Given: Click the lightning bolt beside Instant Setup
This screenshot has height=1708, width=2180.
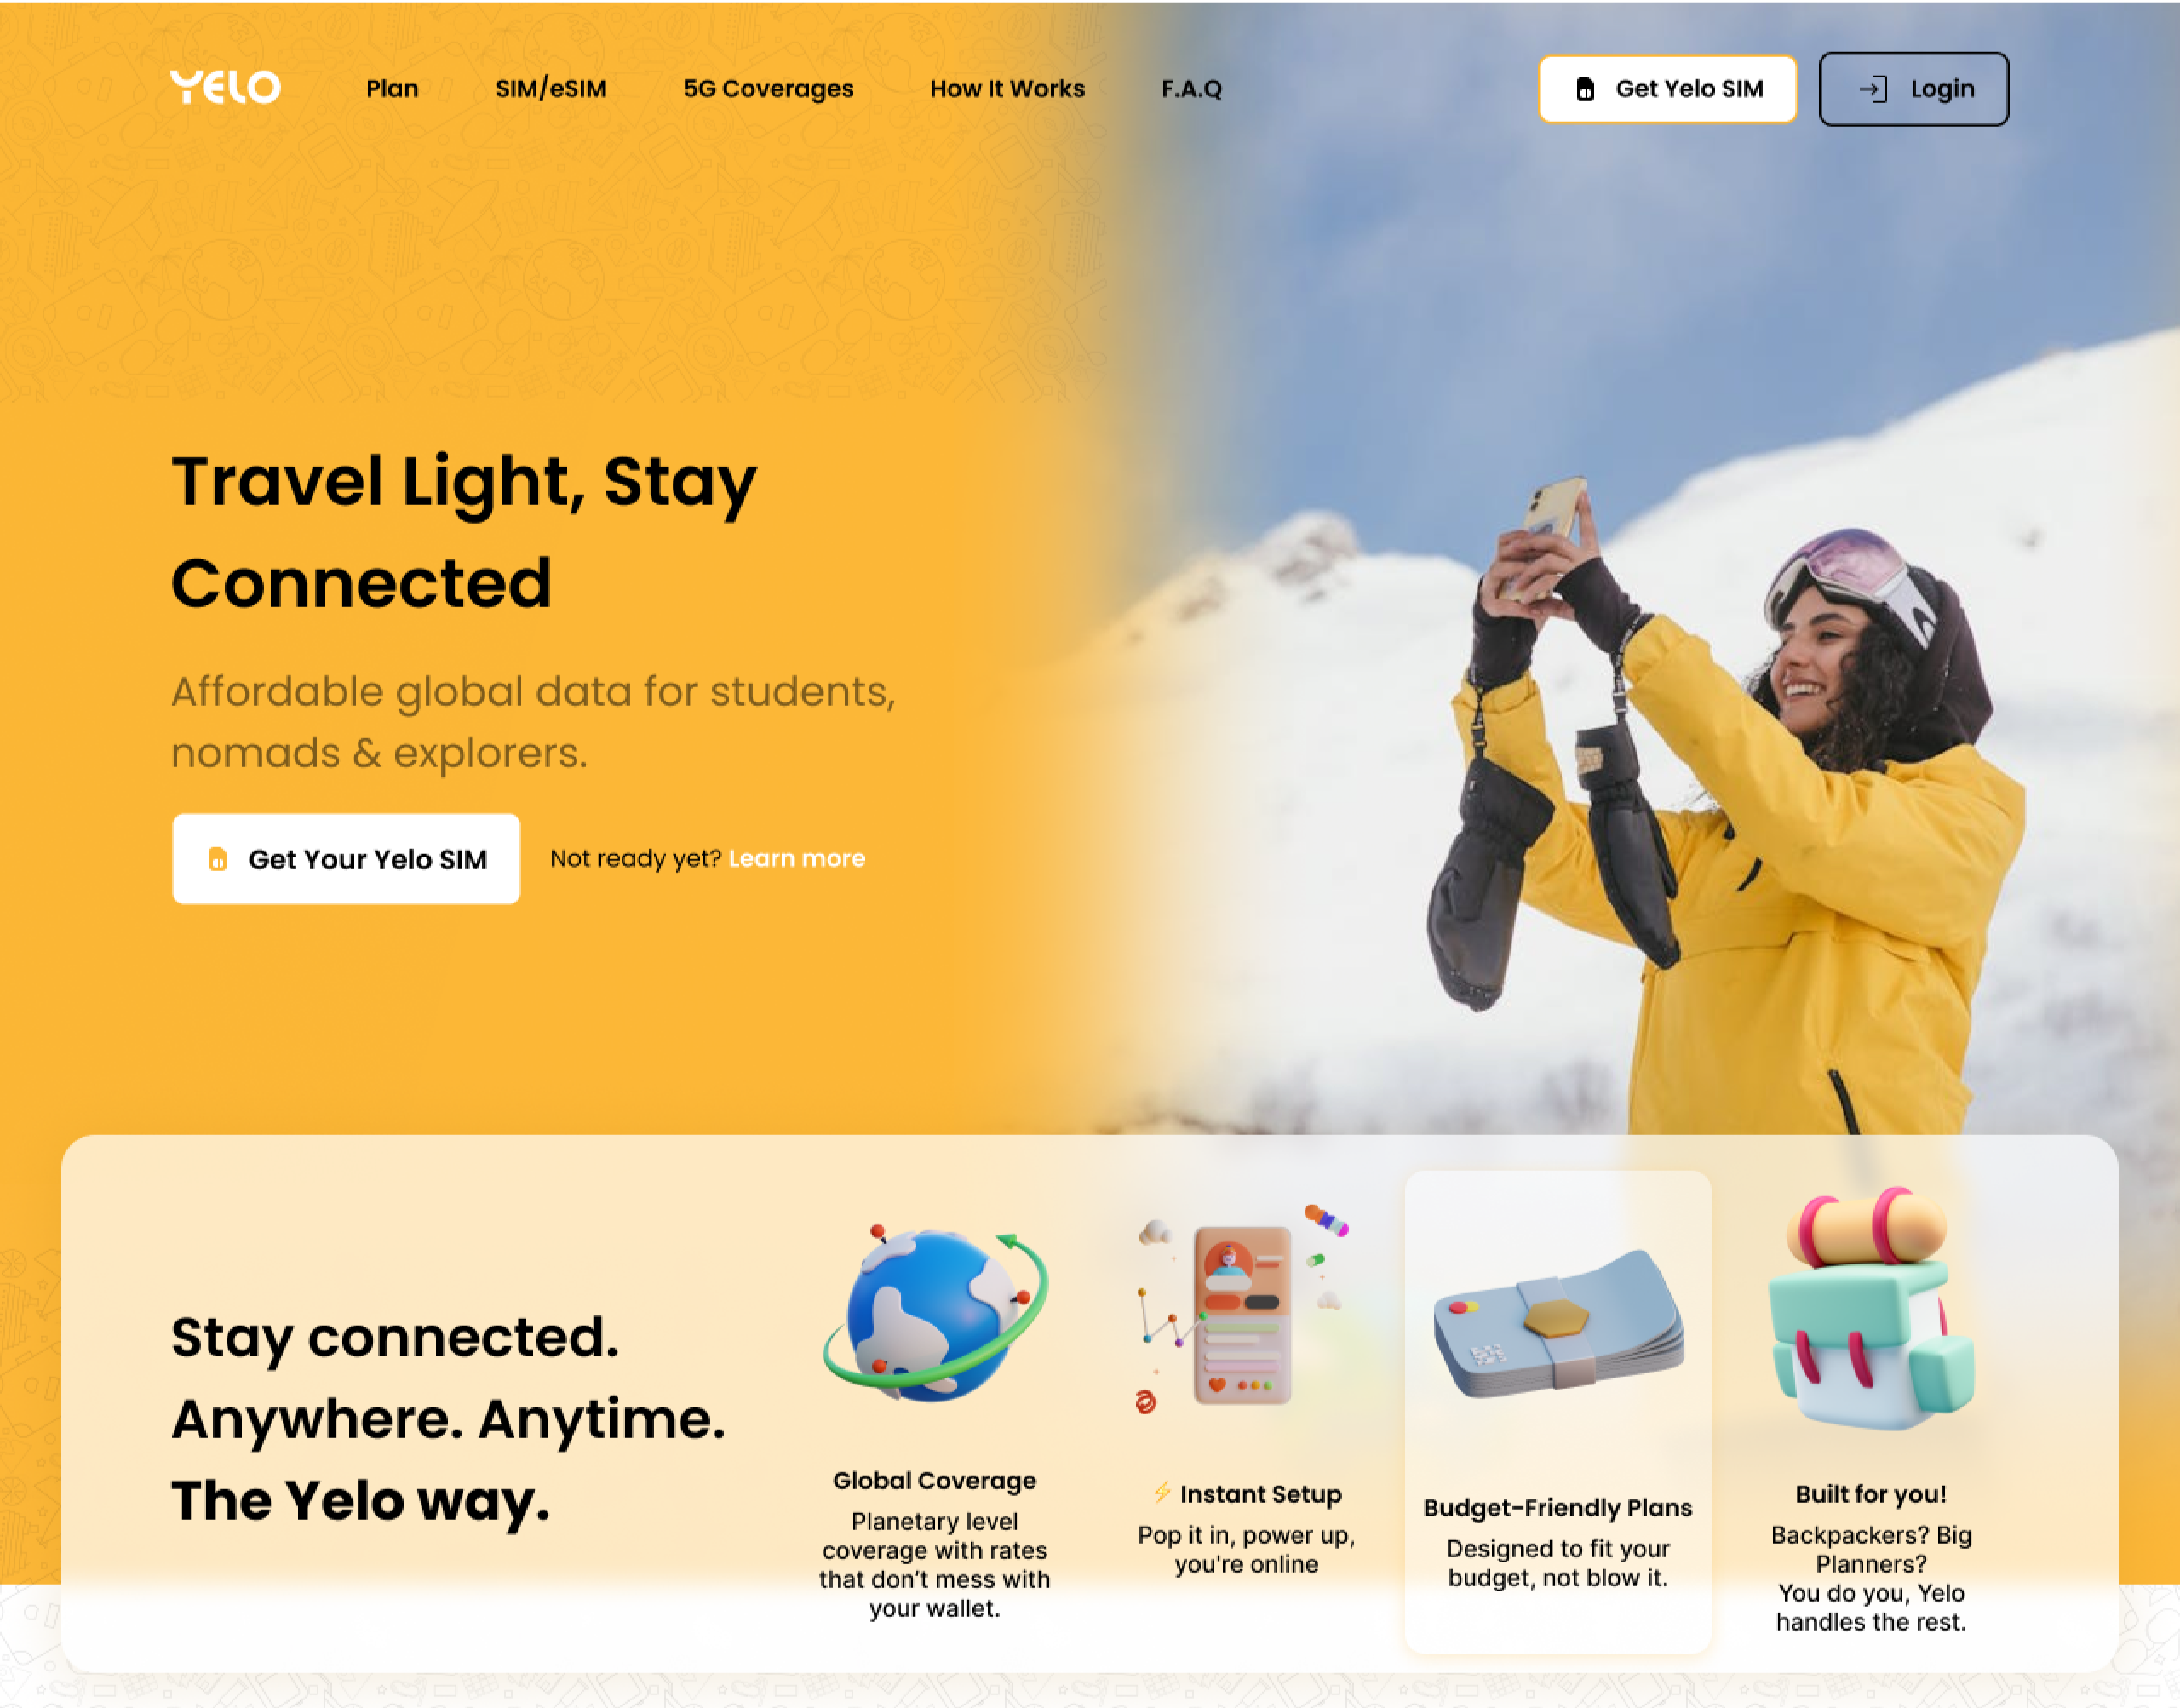Looking at the screenshot, I should click(x=1162, y=1493).
